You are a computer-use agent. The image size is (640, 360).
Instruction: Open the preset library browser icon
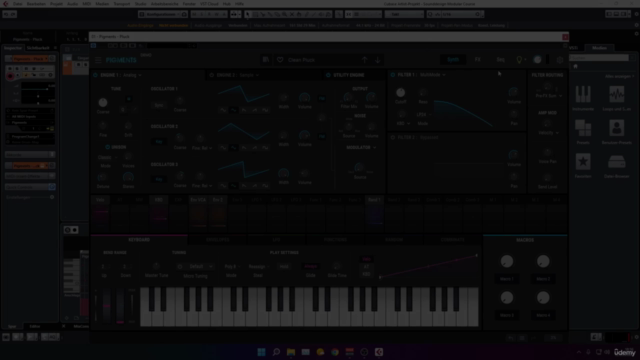266,60
